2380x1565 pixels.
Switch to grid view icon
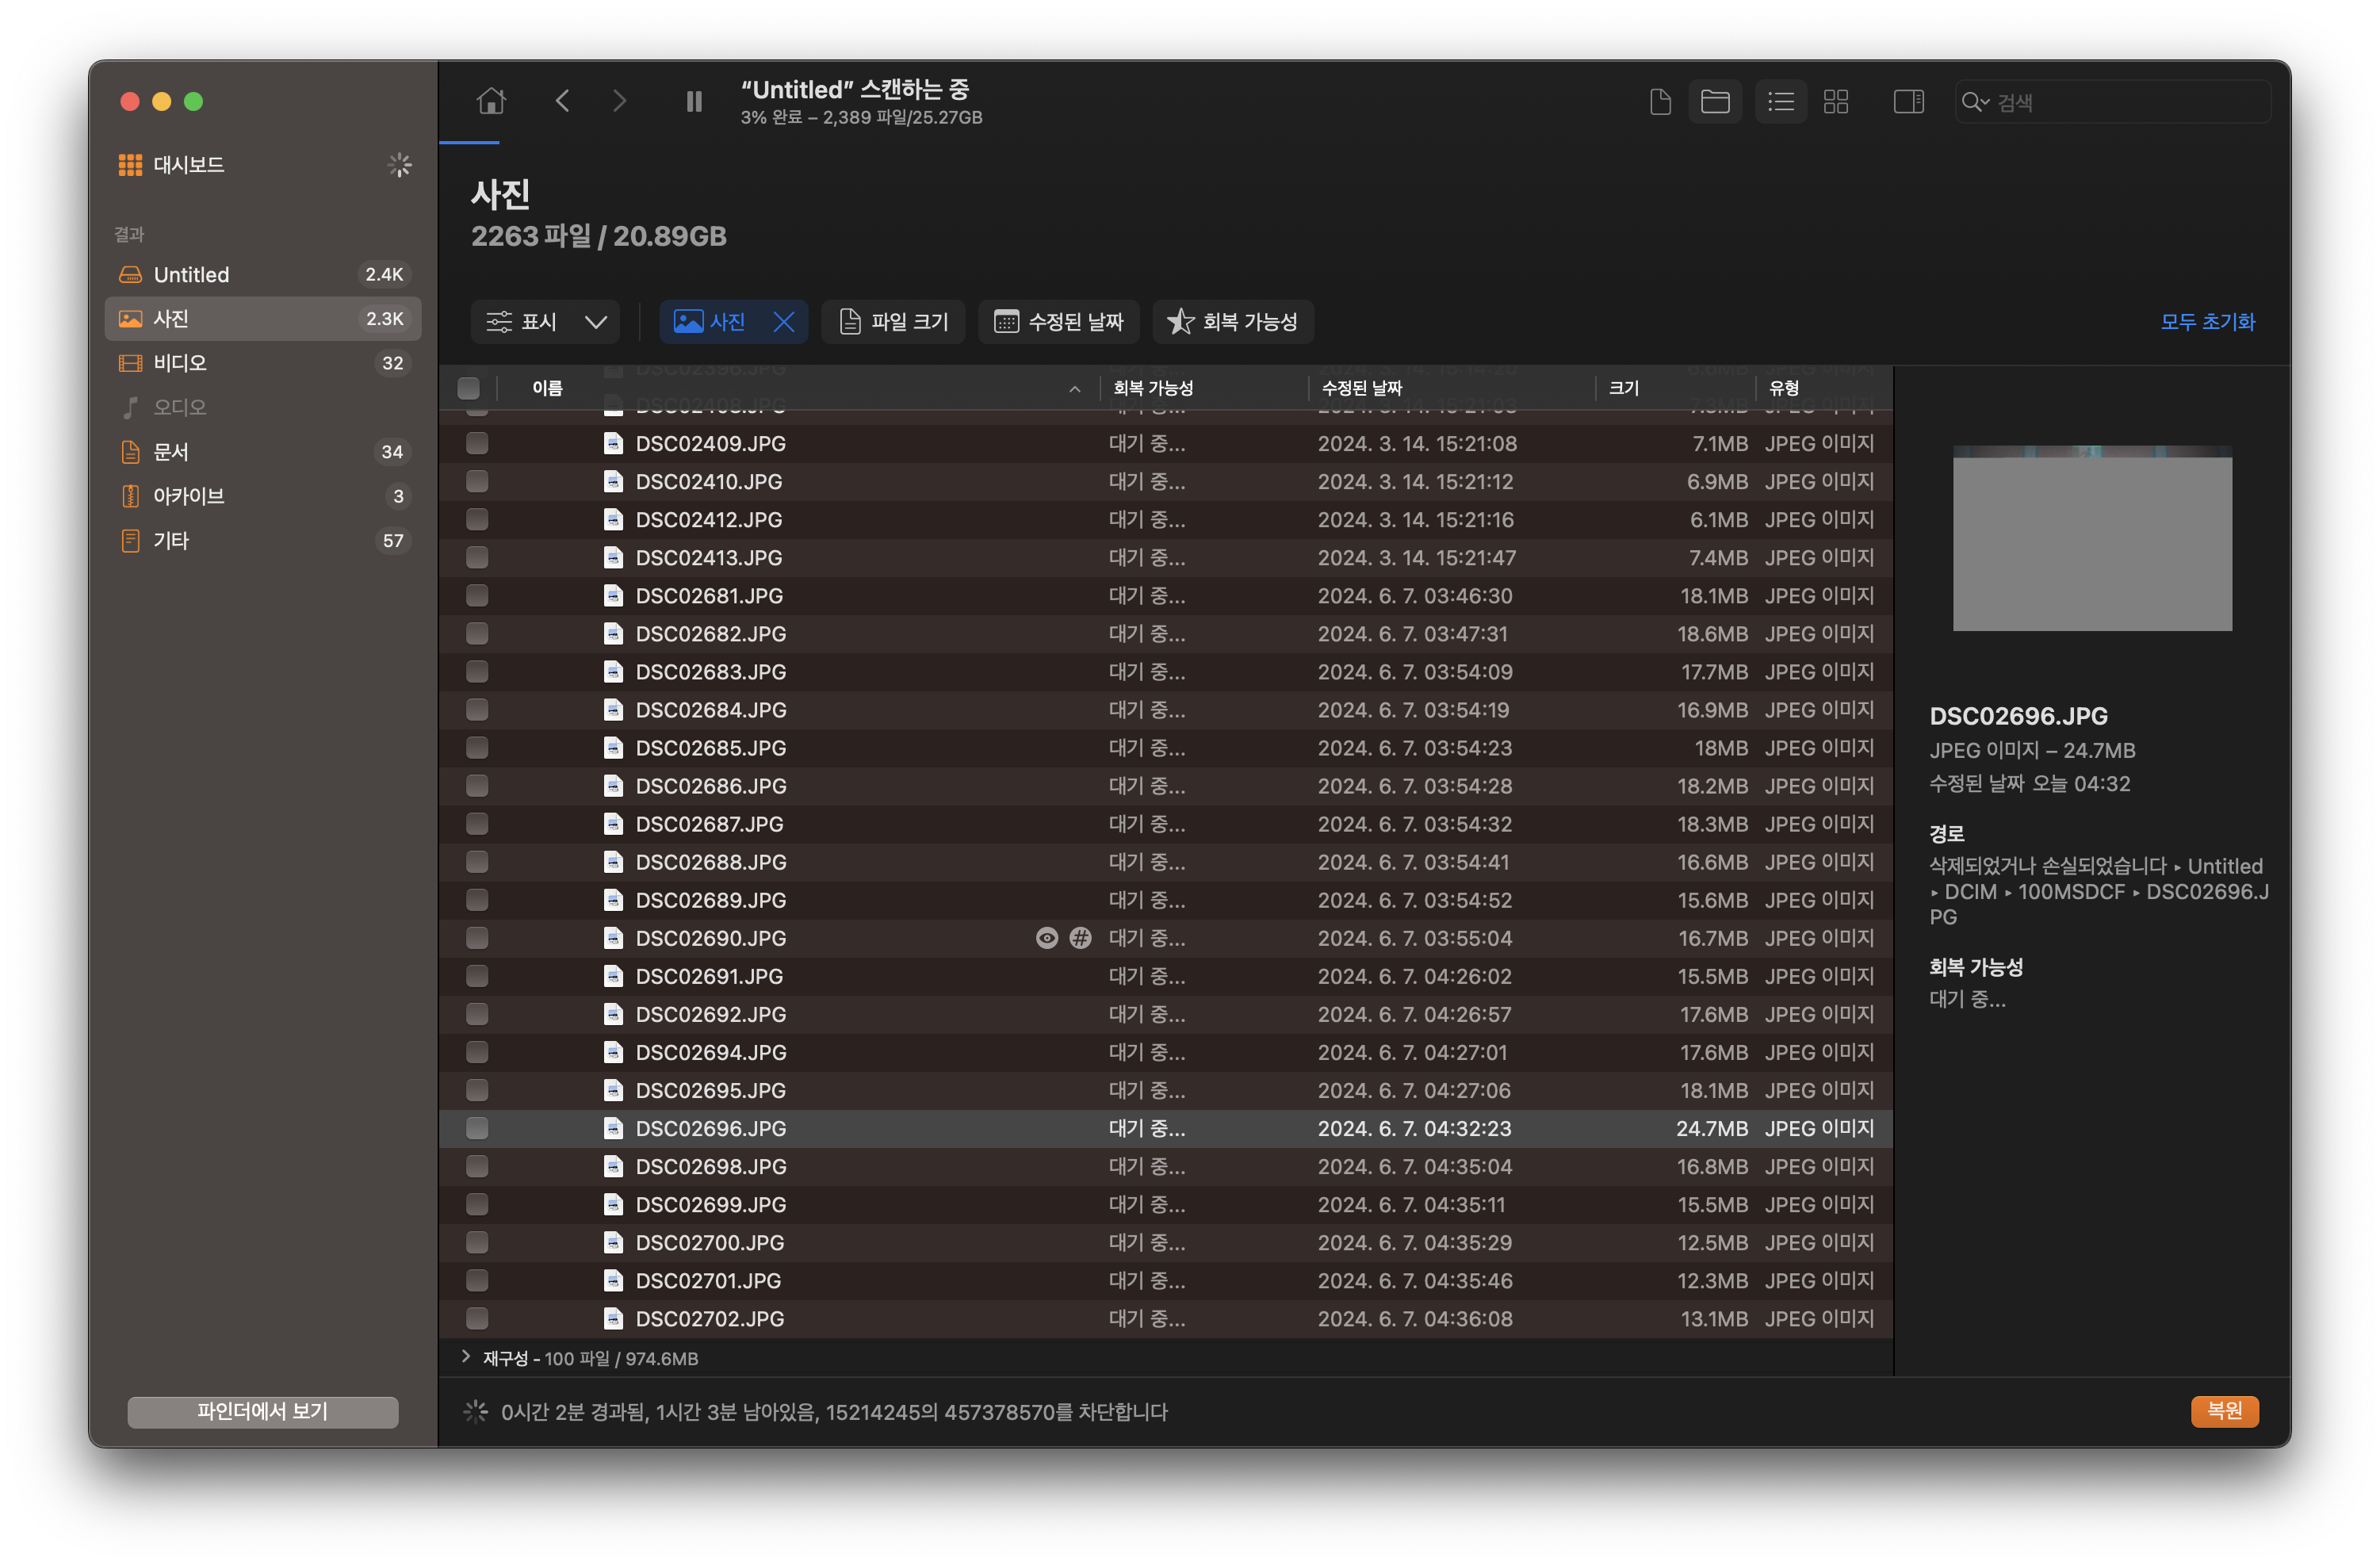click(1836, 101)
